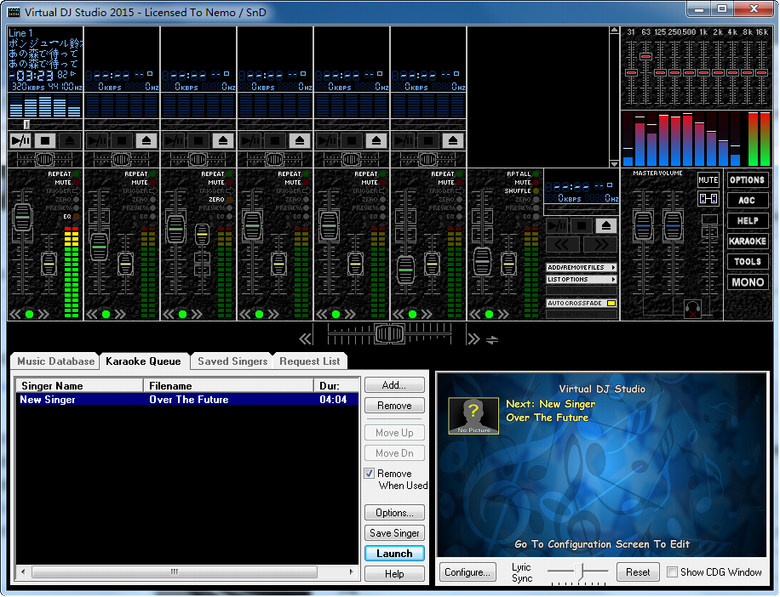Click the headphone monitor icon with red X
This screenshot has height=597, width=780.
click(x=692, y=308)
